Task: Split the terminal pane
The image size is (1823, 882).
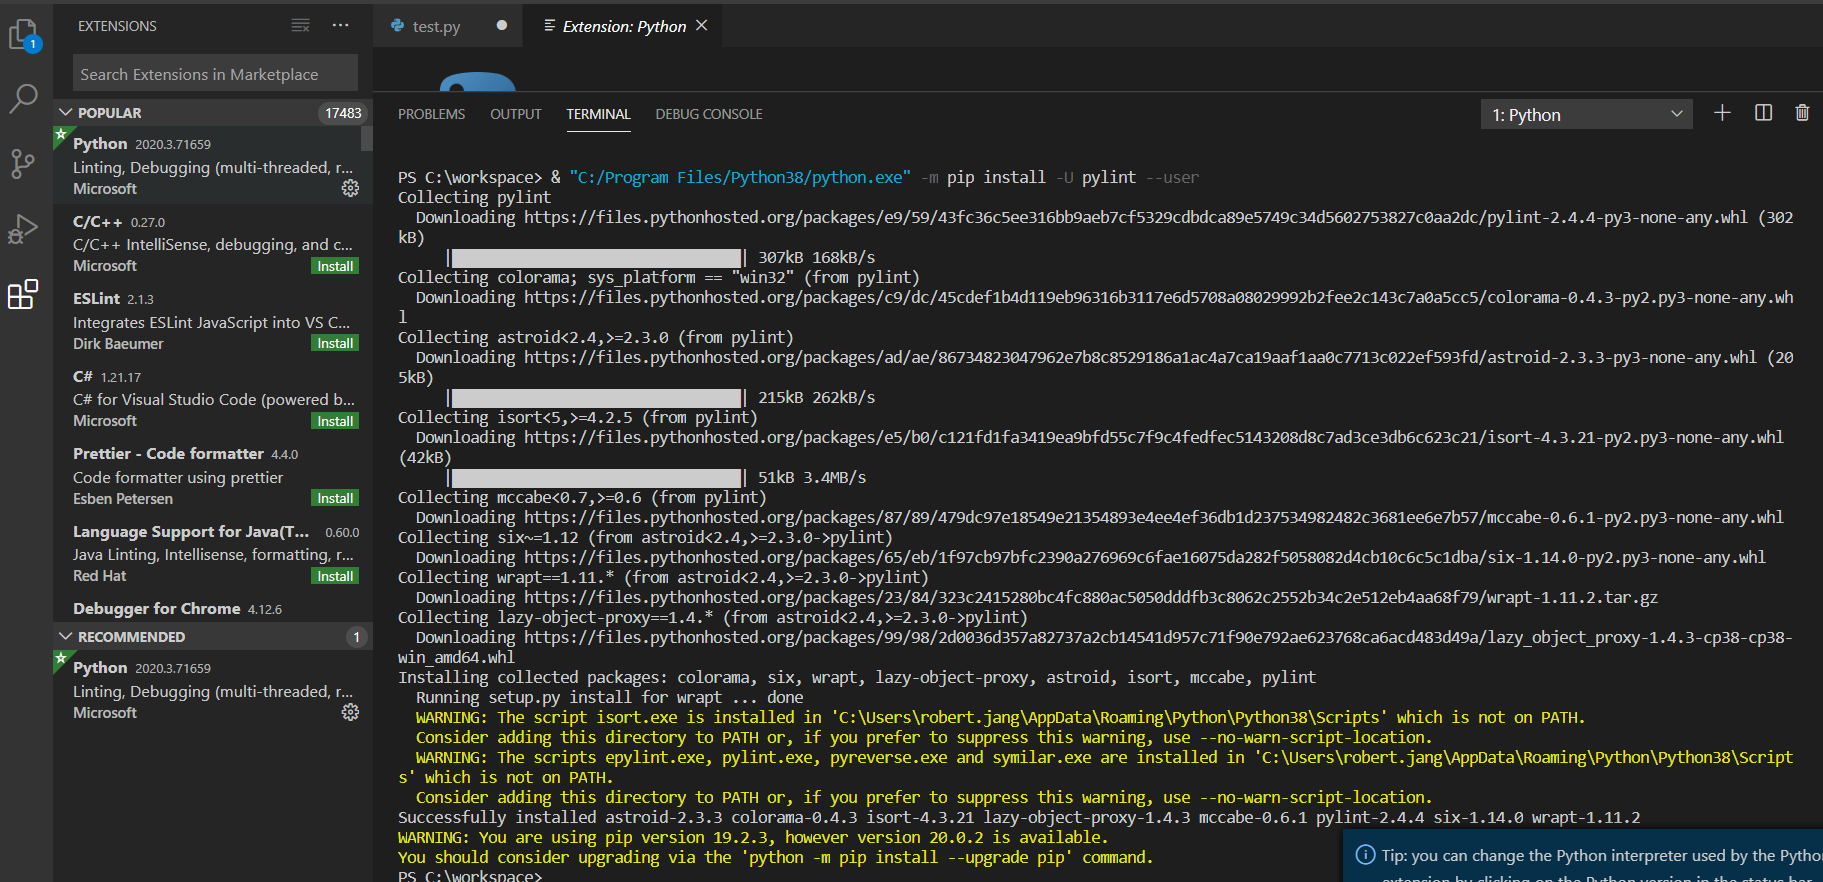Action: pos(1763,113)
